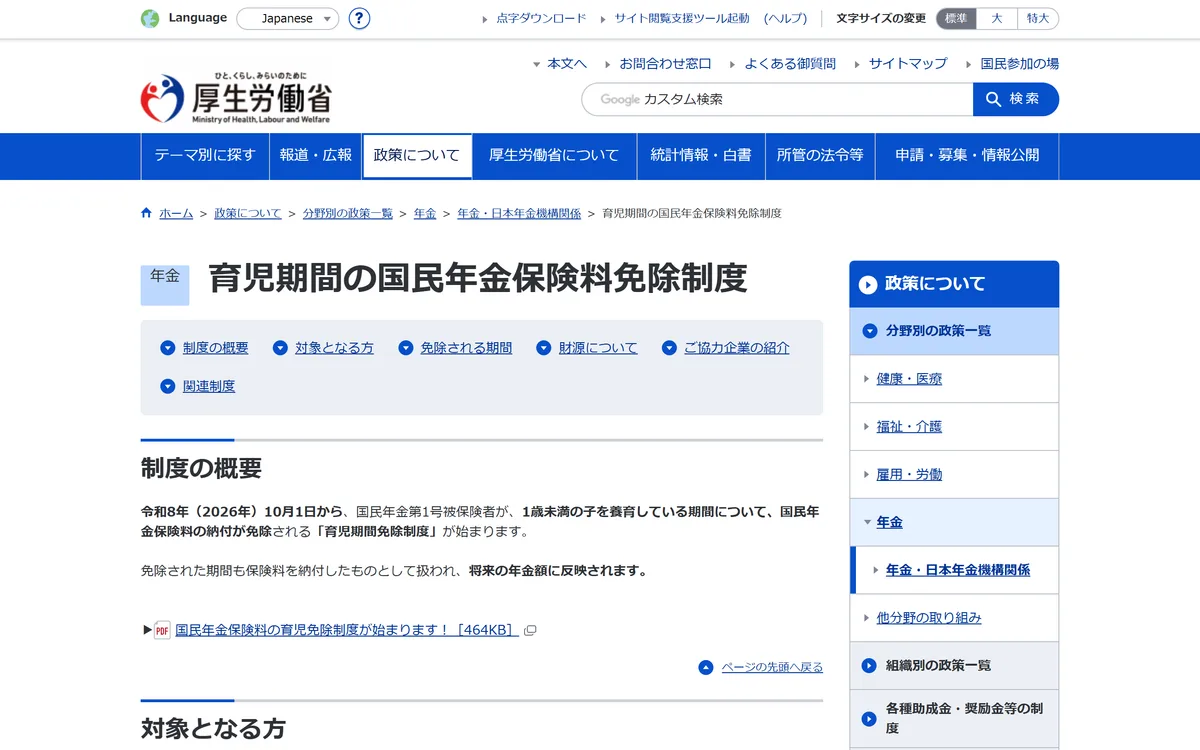This screenshot has height=750, width=1200.
Task: Click arrow icon in 政策について sidebar header
Action: click(x=868, y=285)
